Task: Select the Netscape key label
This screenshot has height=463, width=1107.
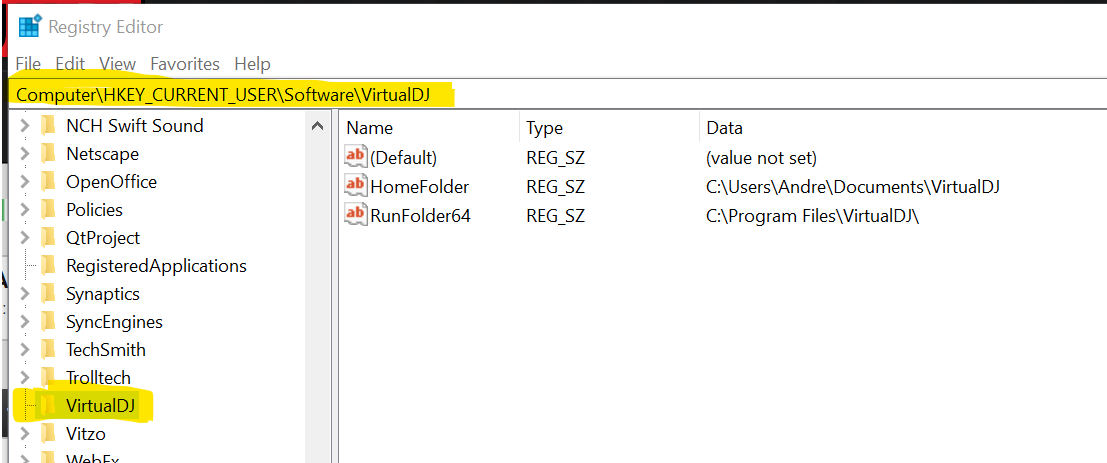Action: click(102, 154)
